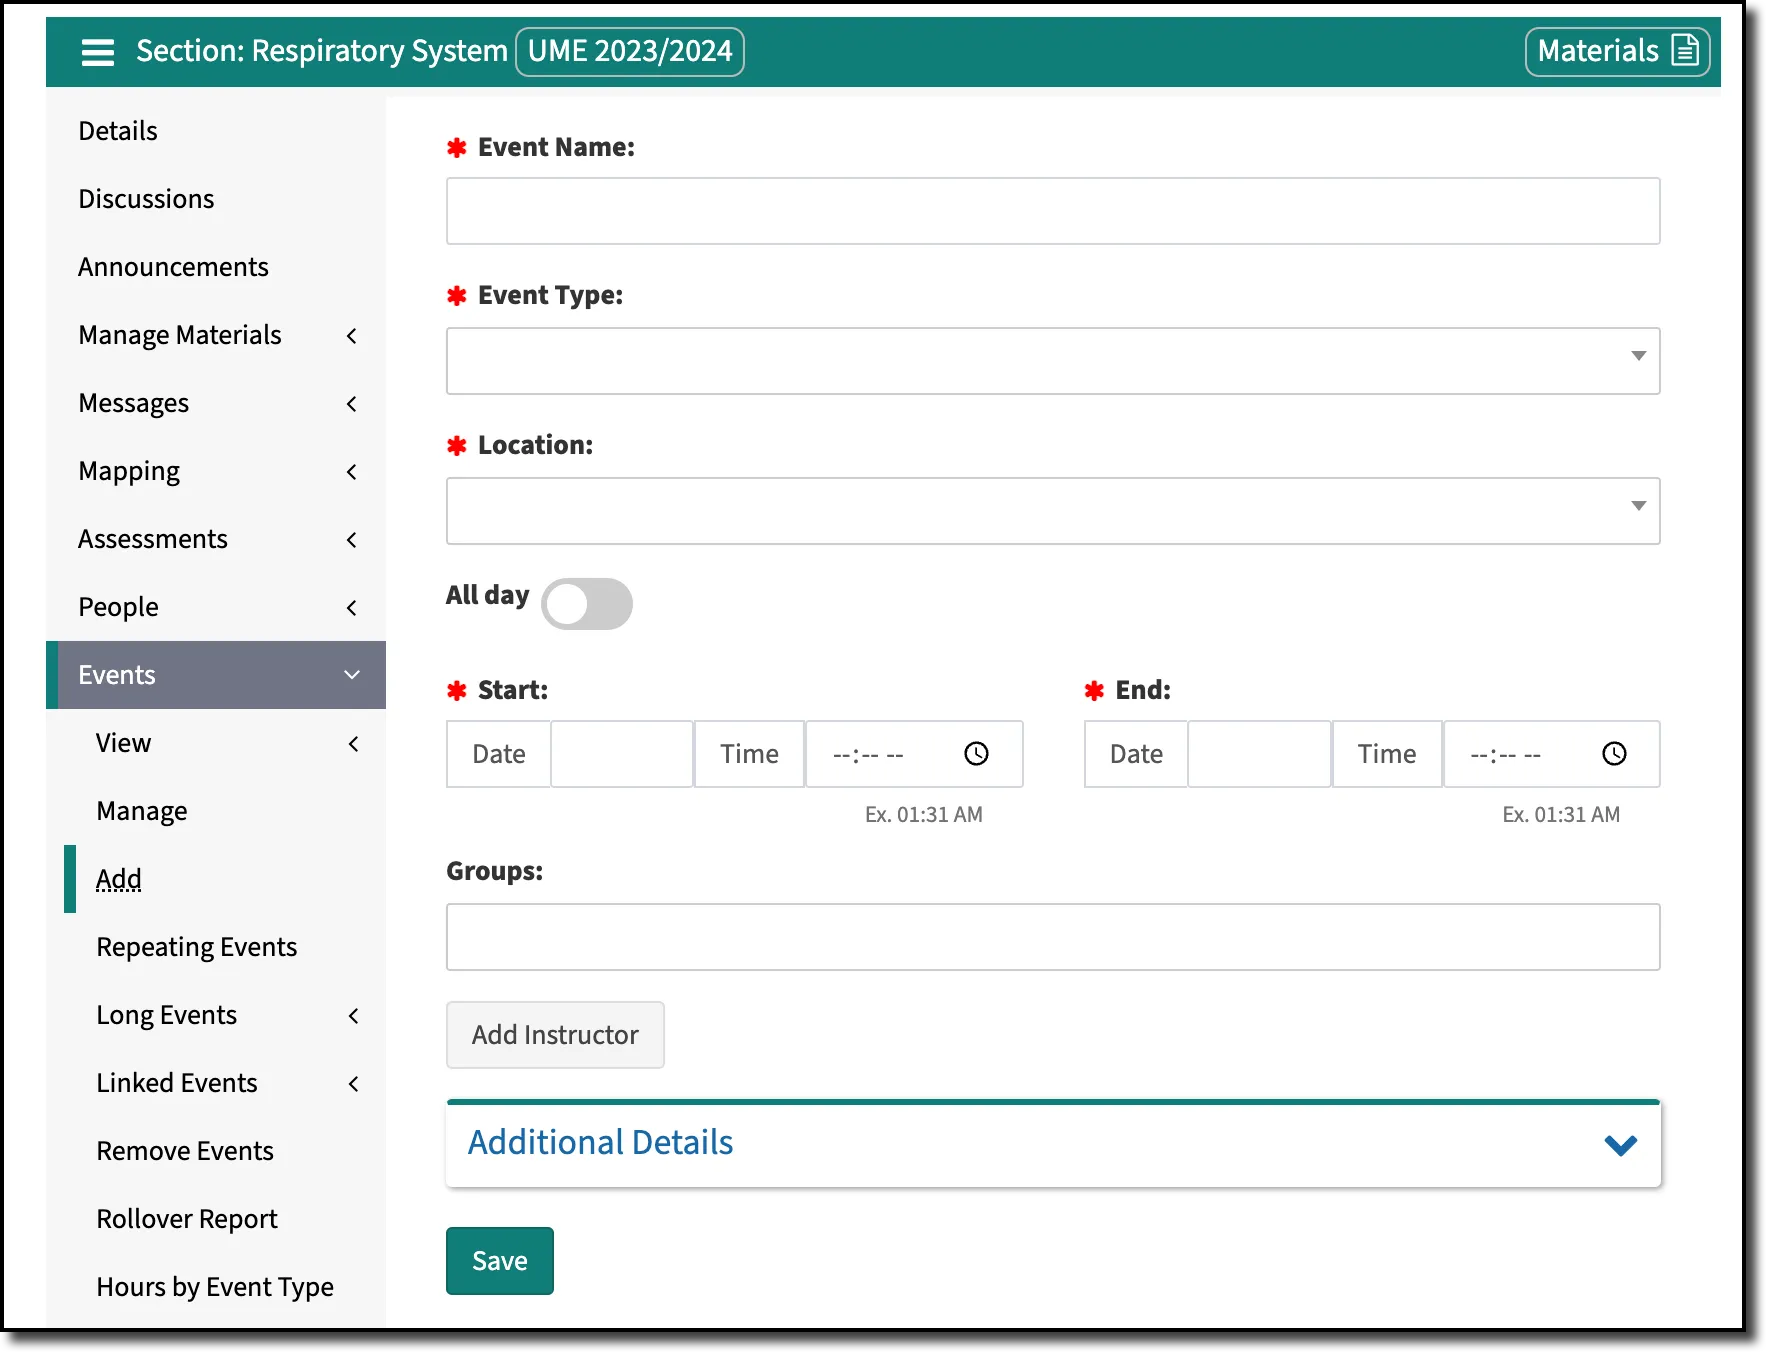Open the Start time clock picker
This screenshot has height=1352, width=1766.
click(976, 754)
